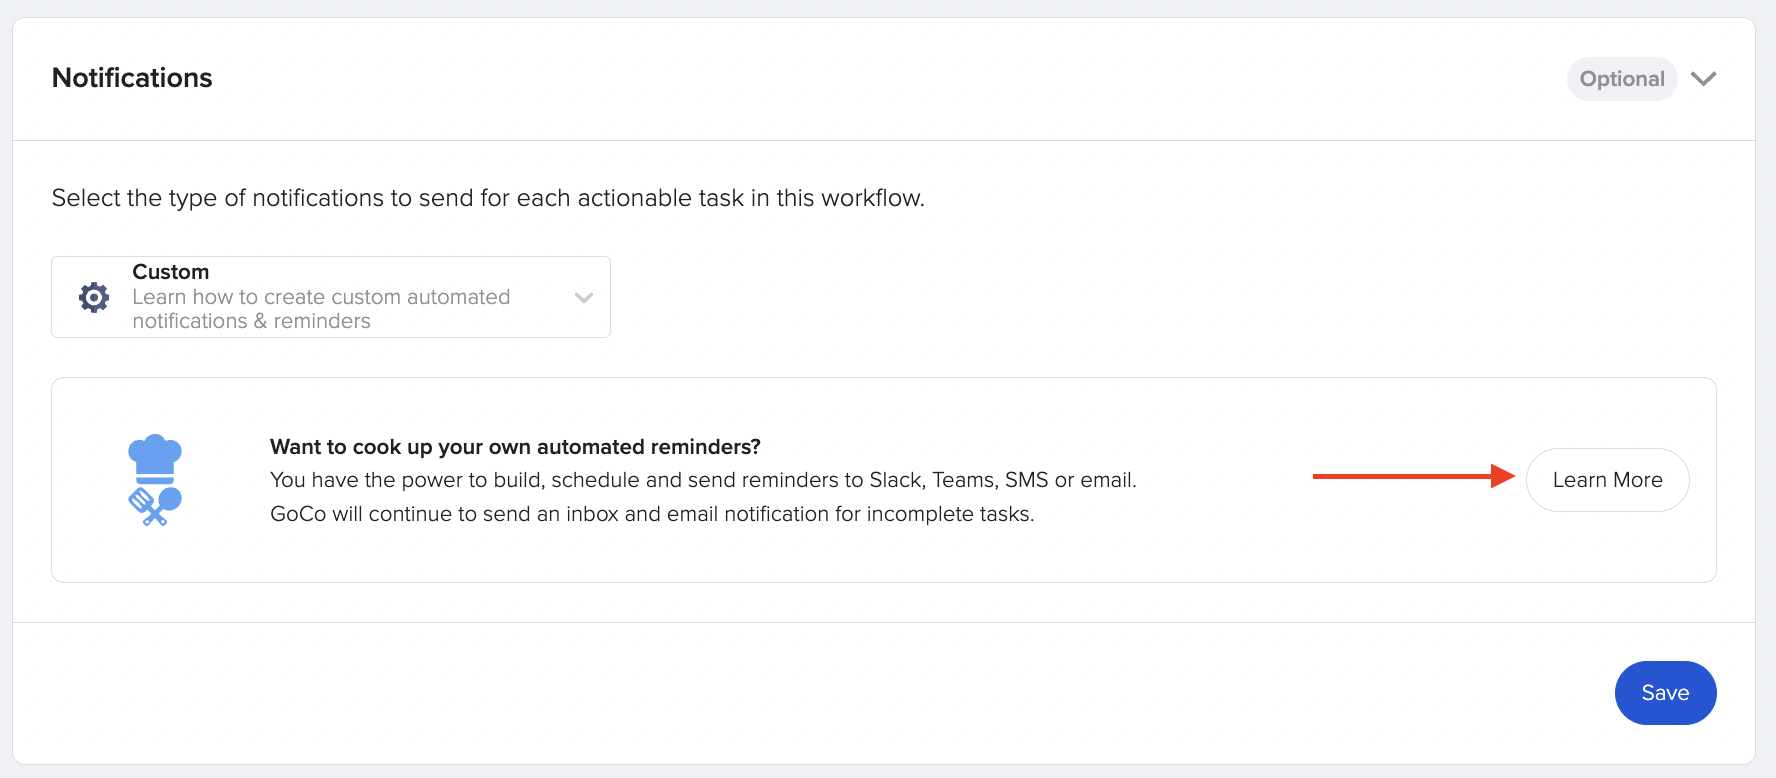The image size is (1776, 778).
Task: Click the workflow notification instruction text
Action: click(x=489, y=197)
